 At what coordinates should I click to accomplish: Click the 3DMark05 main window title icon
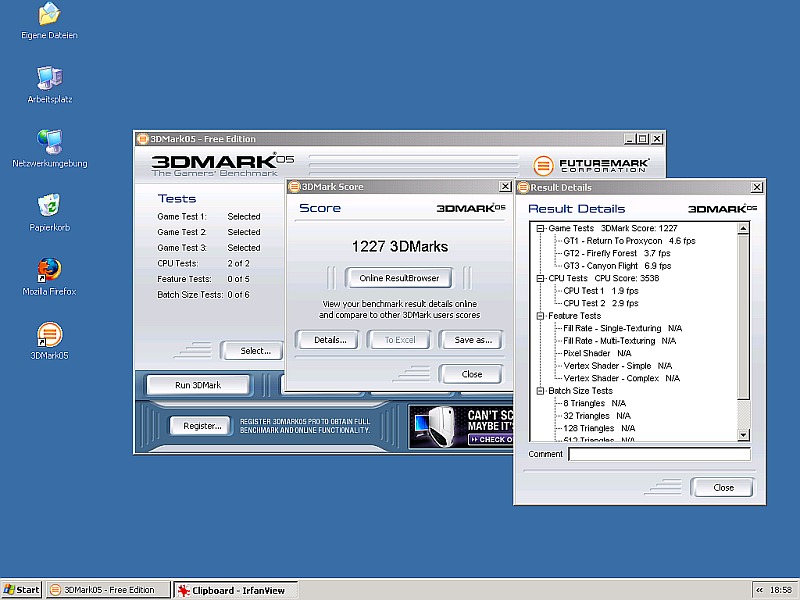coord(143,139)
